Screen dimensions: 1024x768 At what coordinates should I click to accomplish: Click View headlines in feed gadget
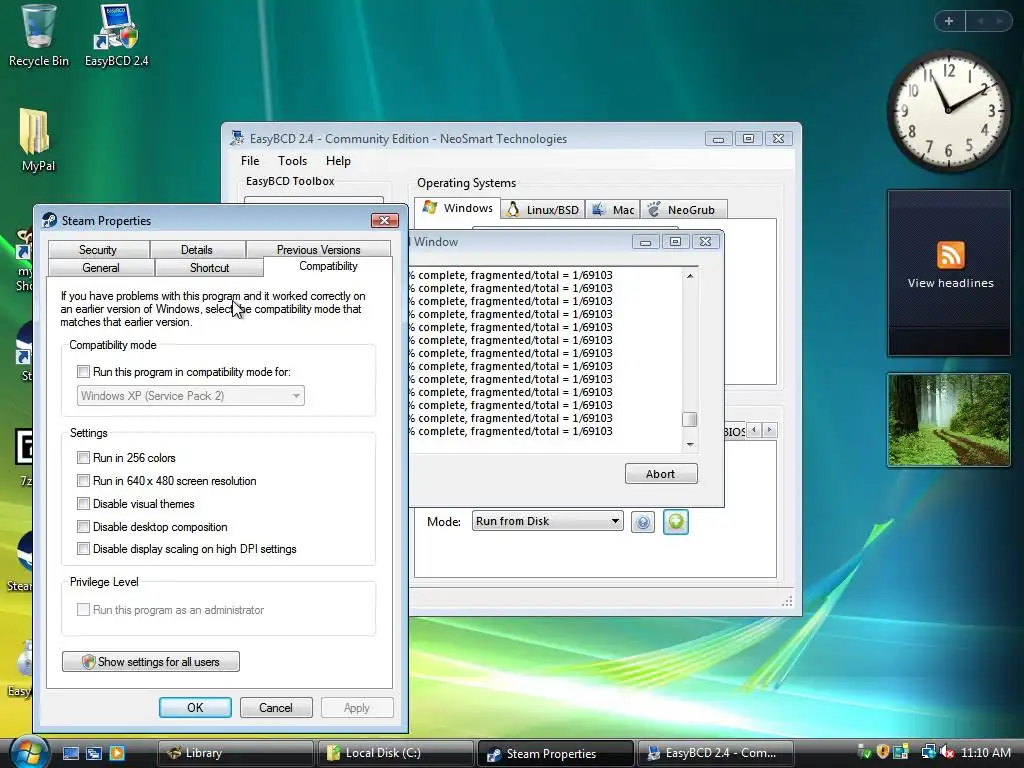[x=950, y=283]
